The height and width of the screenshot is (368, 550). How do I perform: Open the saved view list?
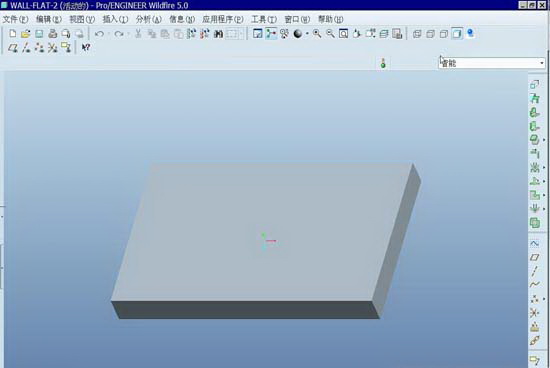(370, 34)
